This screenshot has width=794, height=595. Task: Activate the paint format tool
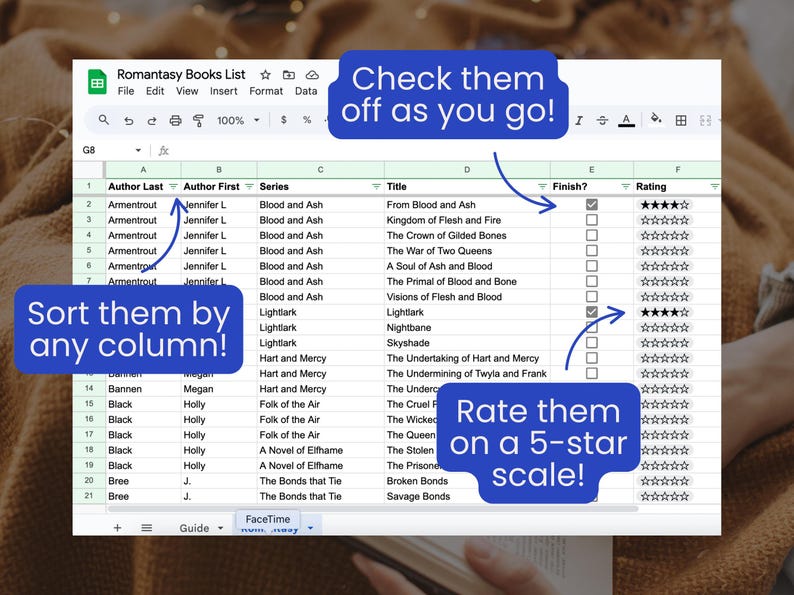point(198,121)
